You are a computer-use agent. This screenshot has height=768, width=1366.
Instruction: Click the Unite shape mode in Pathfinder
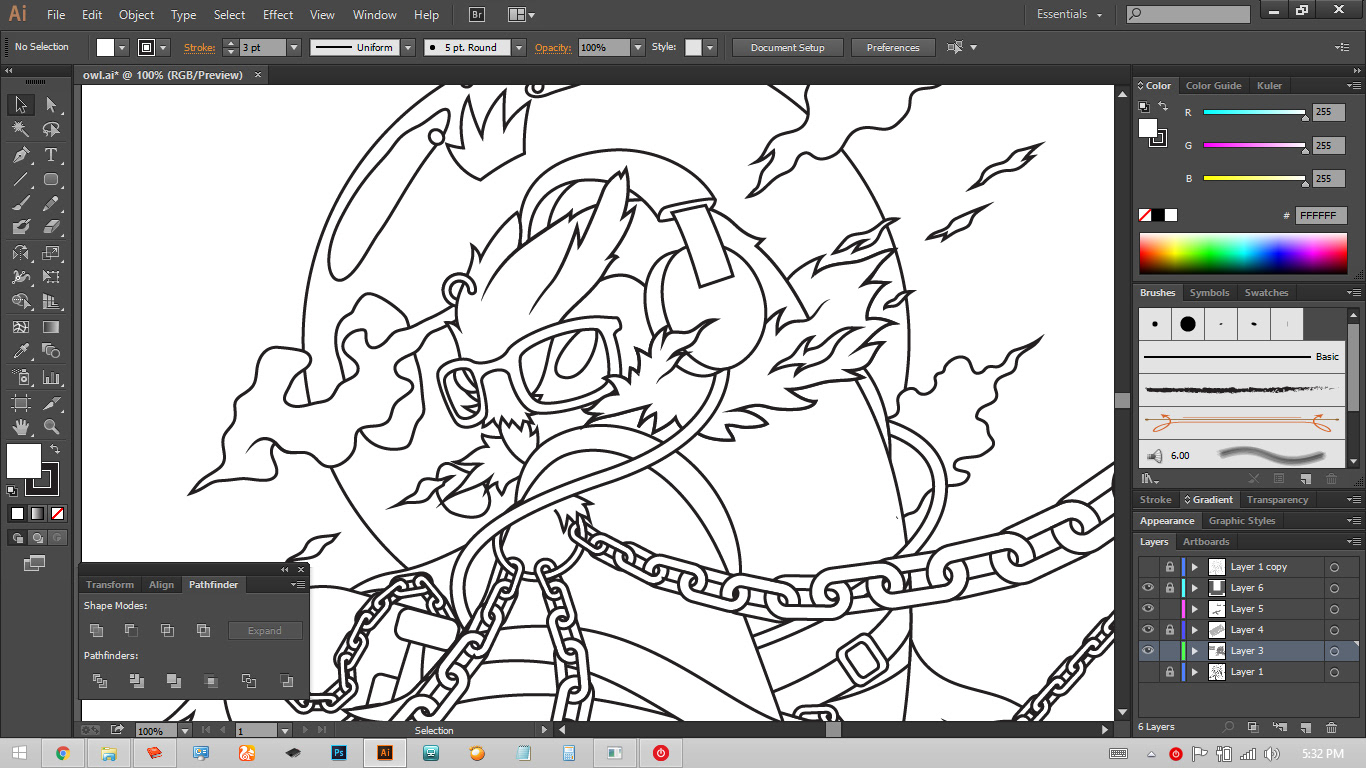point(96,631)
